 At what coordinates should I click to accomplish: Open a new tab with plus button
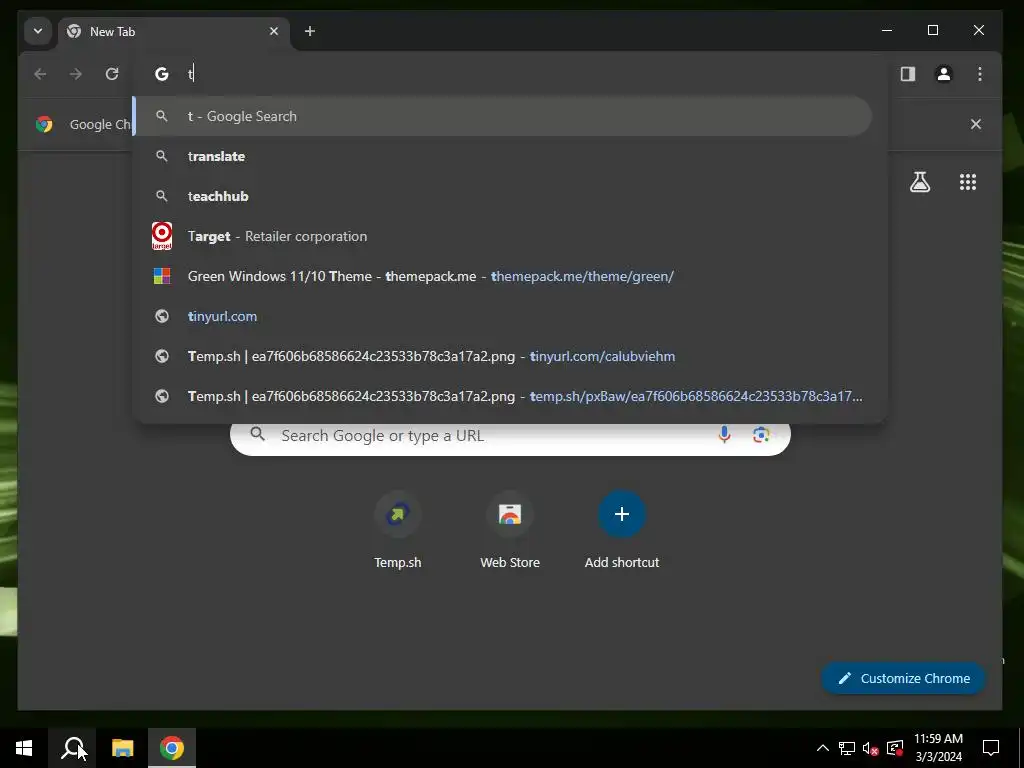310,31
